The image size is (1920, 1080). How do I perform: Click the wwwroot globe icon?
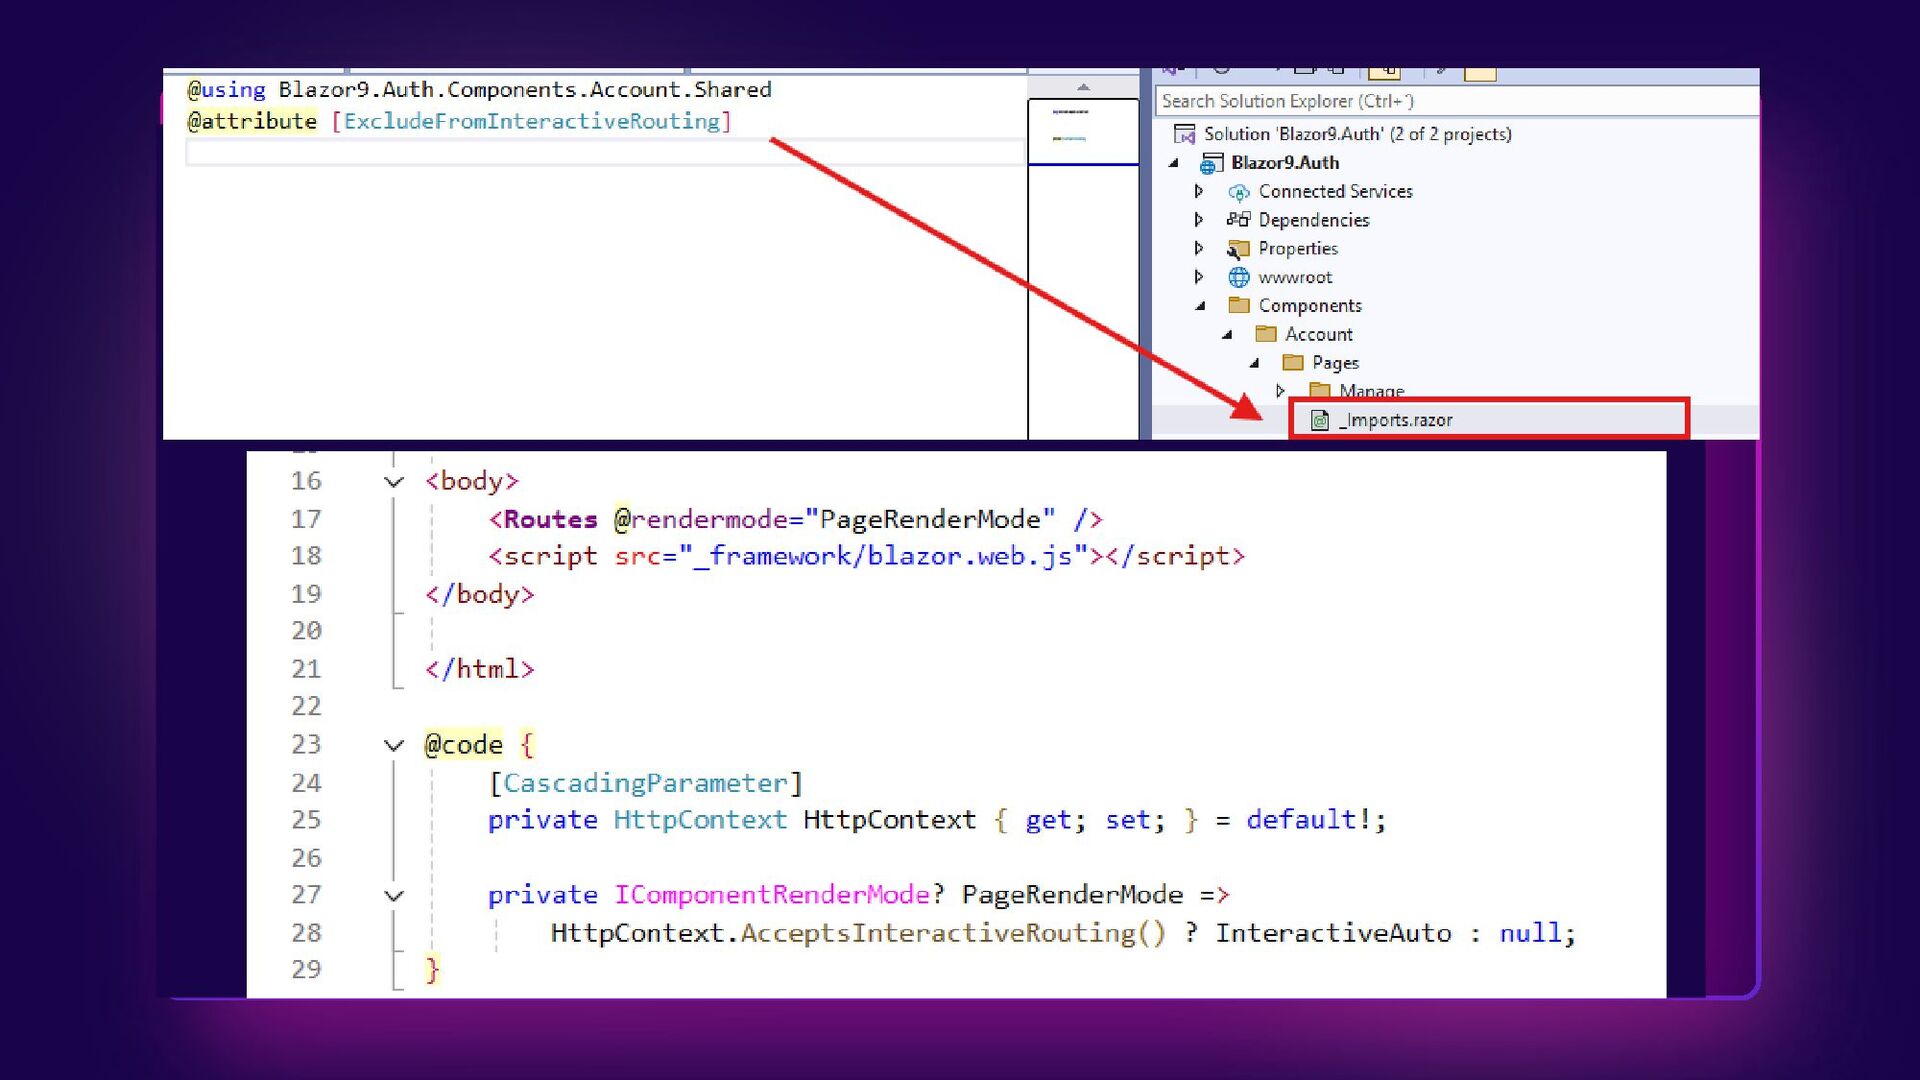pyautogui.click(x=1238, y=277)
